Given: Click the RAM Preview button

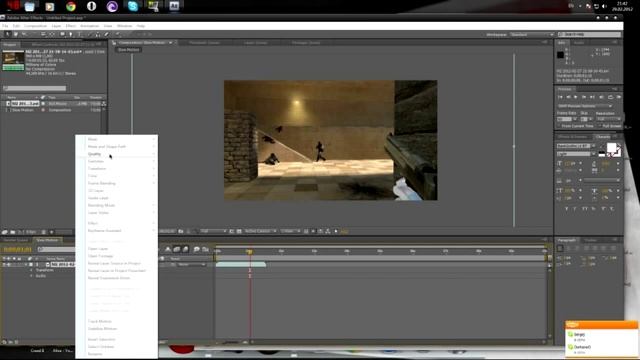Looking at the screenshot, I should (x=619, y=97).
